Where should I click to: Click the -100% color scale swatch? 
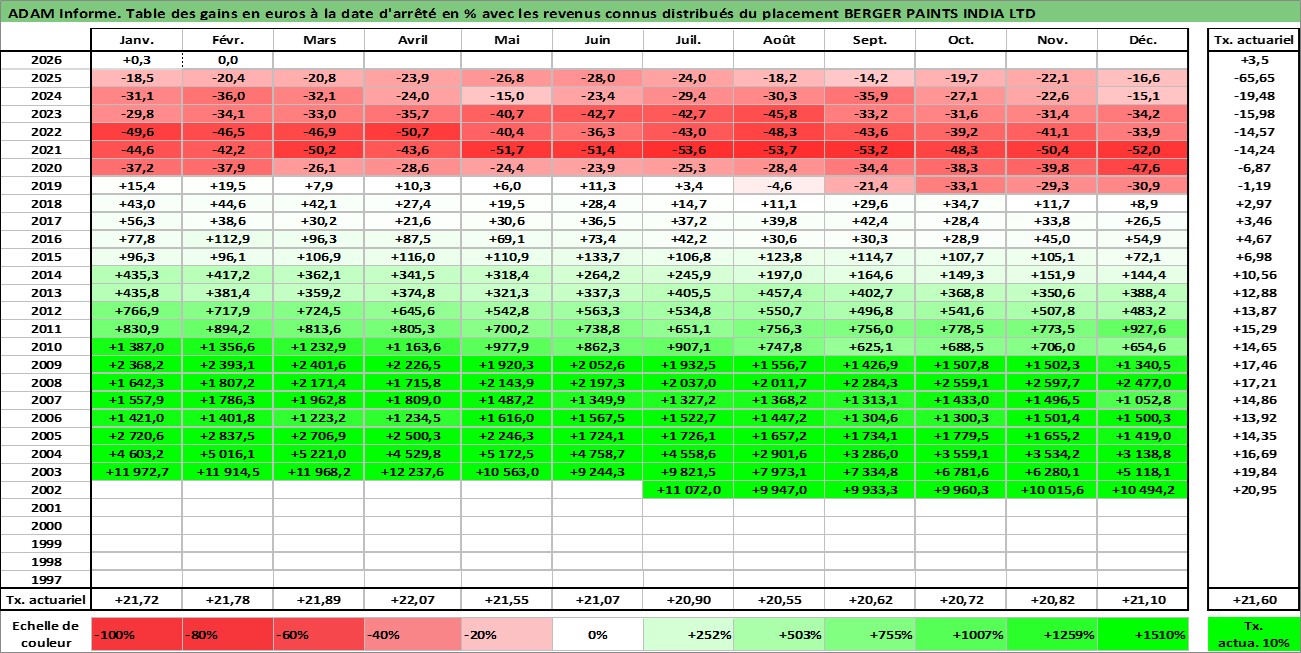point(136,634)
